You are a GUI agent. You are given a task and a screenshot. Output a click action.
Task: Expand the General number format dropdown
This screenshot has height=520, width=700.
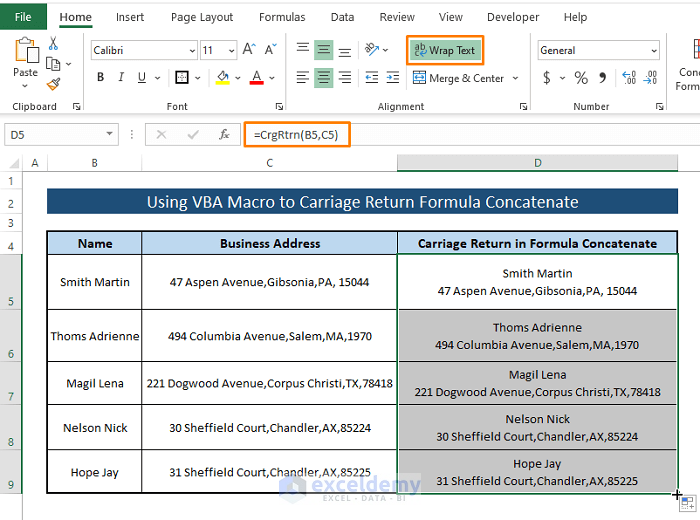(x=653, y=50)
